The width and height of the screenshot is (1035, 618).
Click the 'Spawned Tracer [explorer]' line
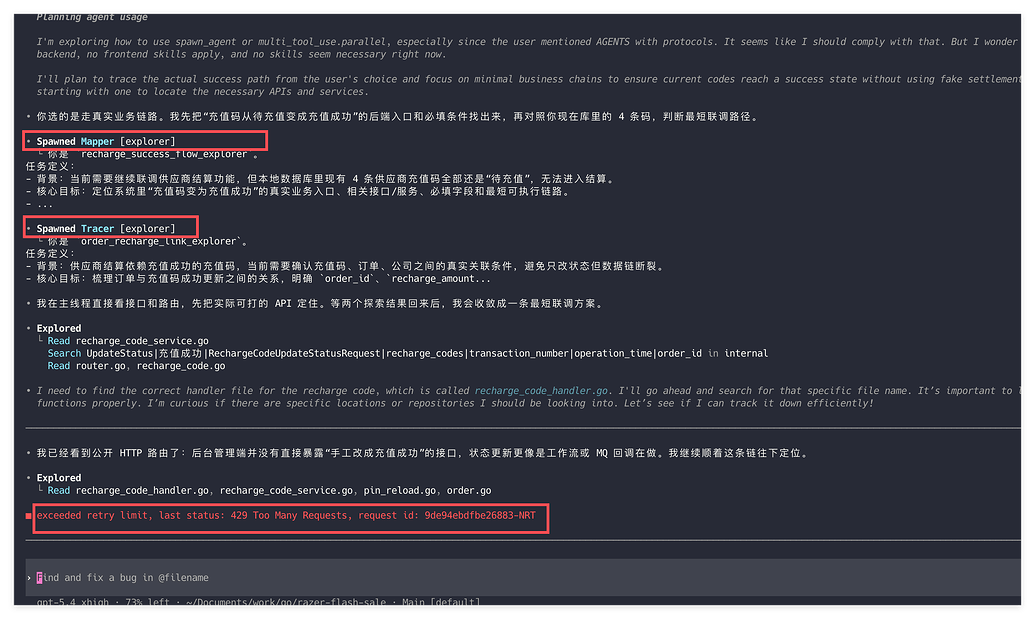(106, 228)
